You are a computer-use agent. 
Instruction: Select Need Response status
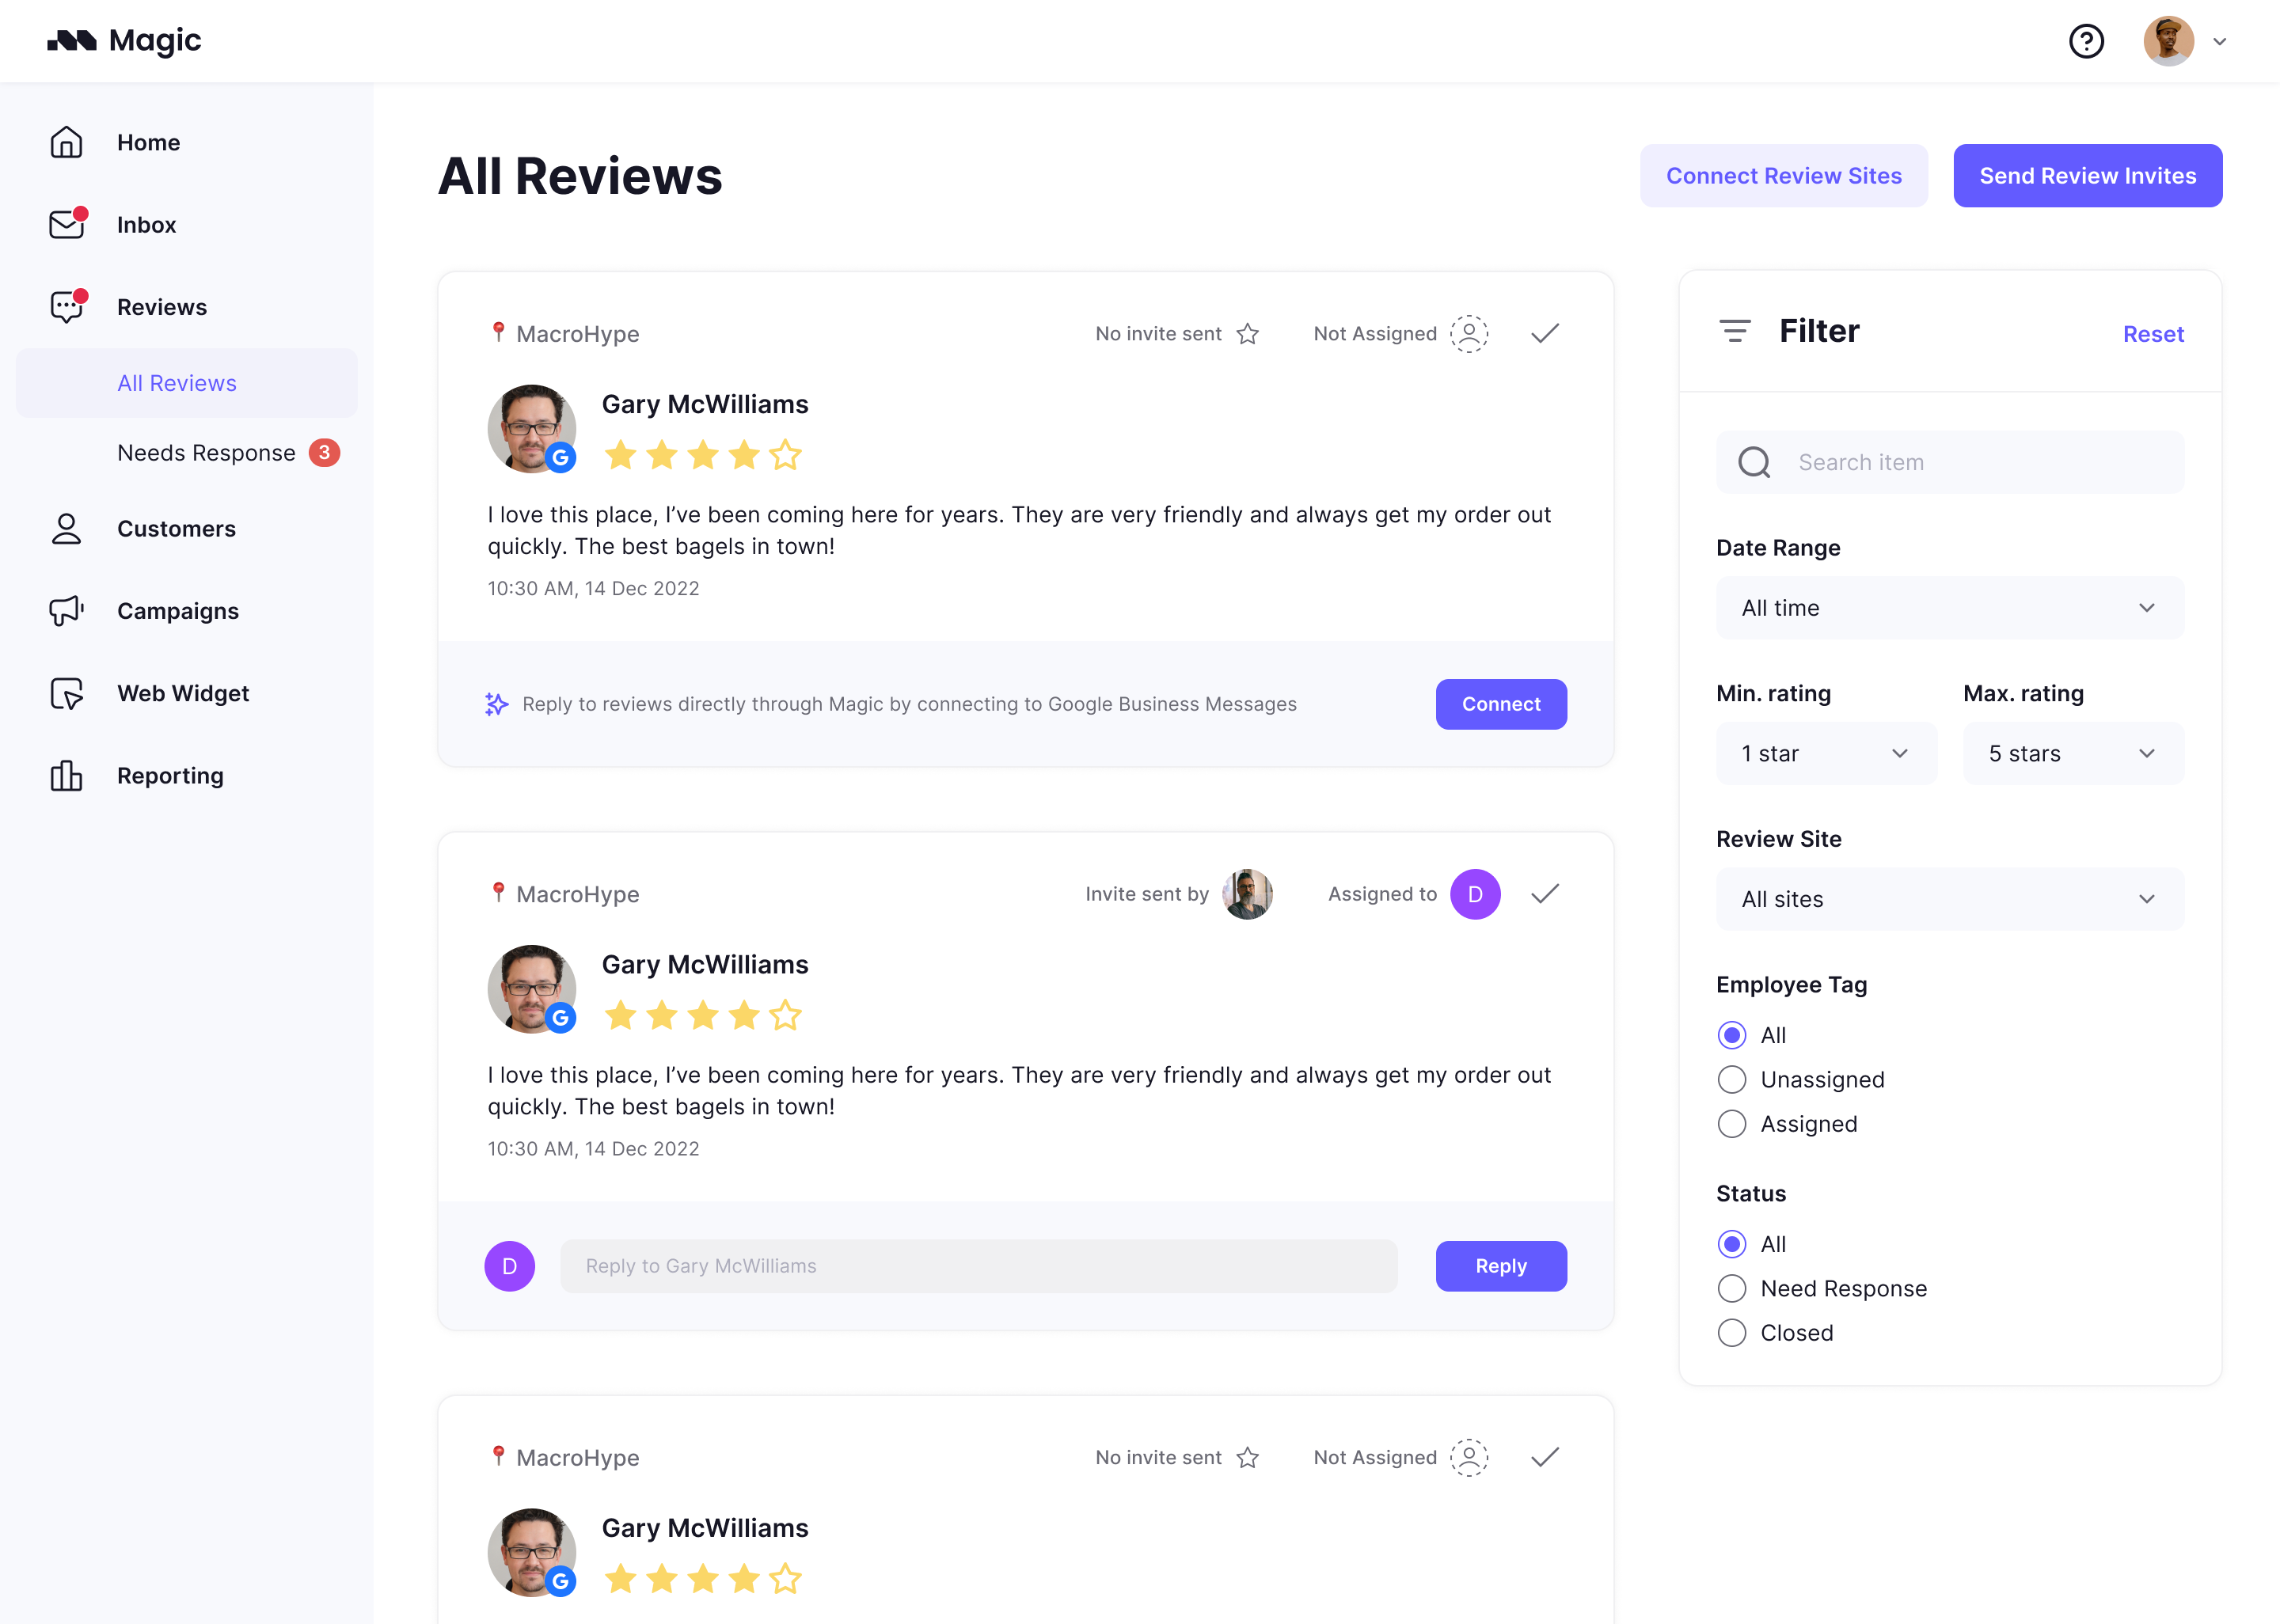click(x=1731, y=1288)
